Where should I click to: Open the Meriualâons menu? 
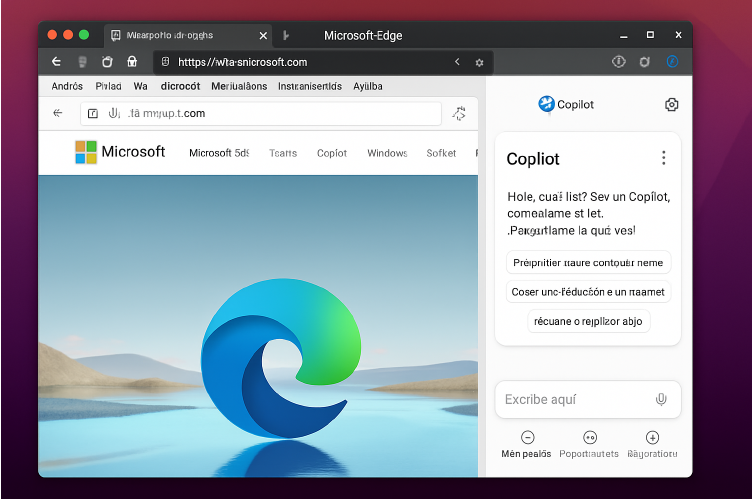click(x=239, y=86)
